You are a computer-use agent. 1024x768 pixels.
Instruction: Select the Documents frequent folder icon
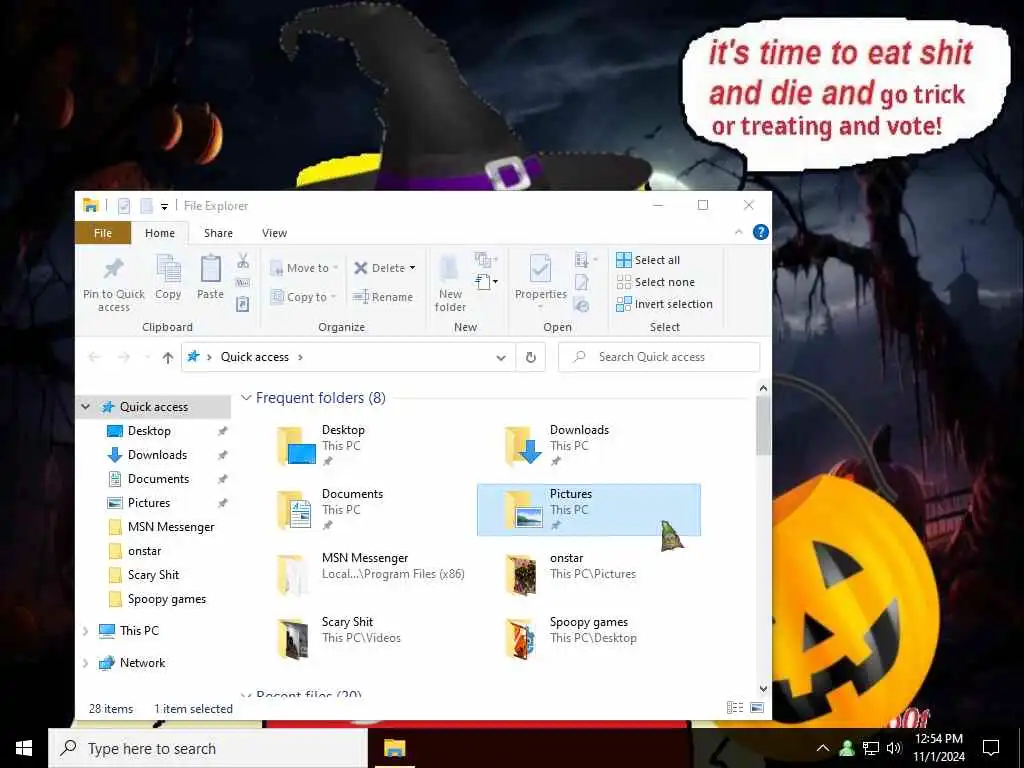pyautogui.click(x=296, y=509)
